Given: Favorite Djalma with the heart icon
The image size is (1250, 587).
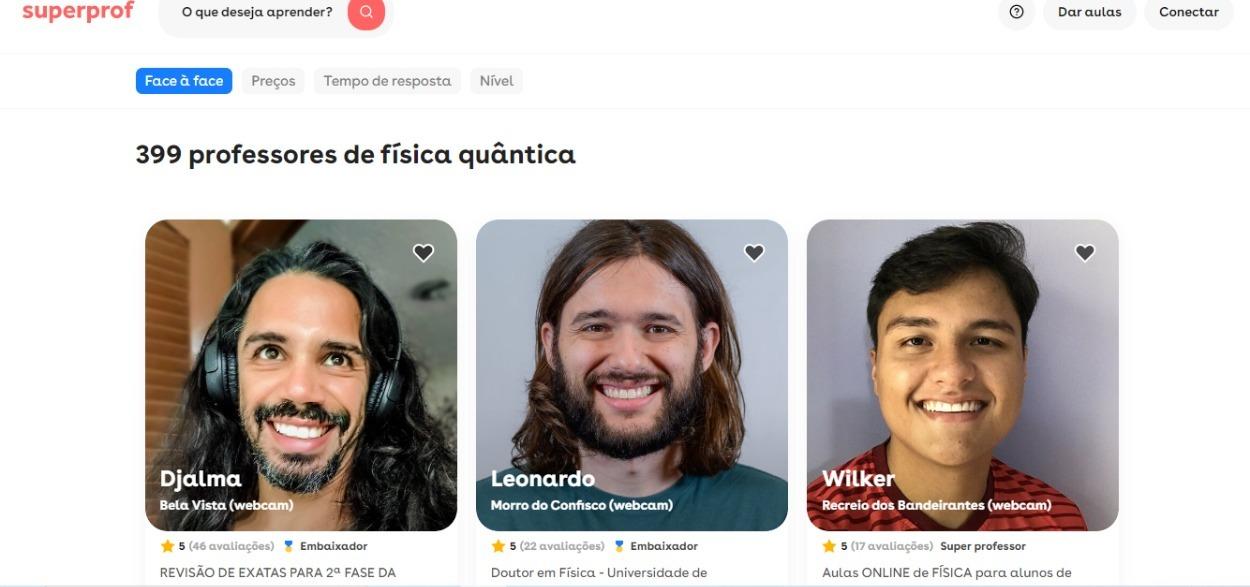Looking at the screenshot, I should (x=423, y=253).
